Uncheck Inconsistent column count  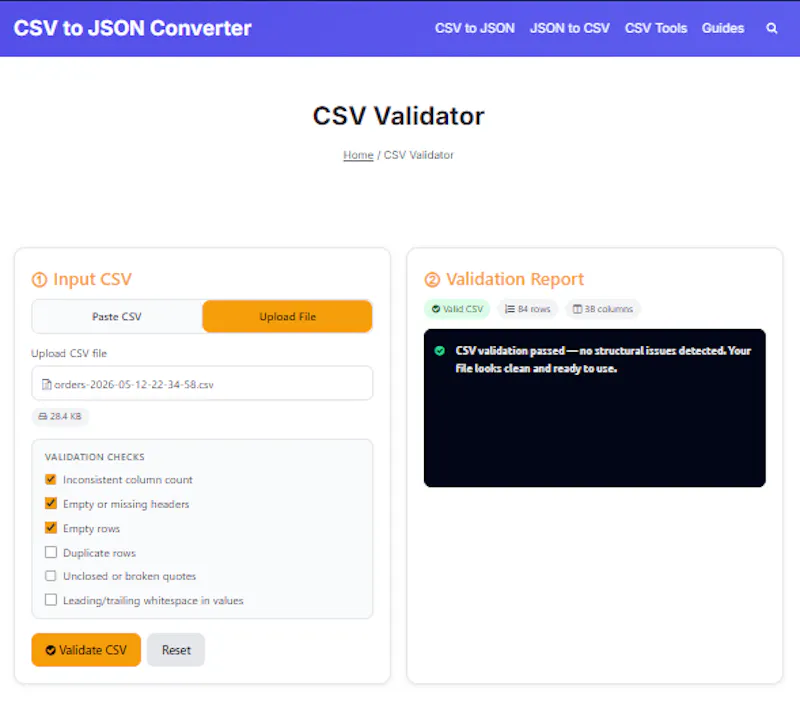[x=51, y=479]
